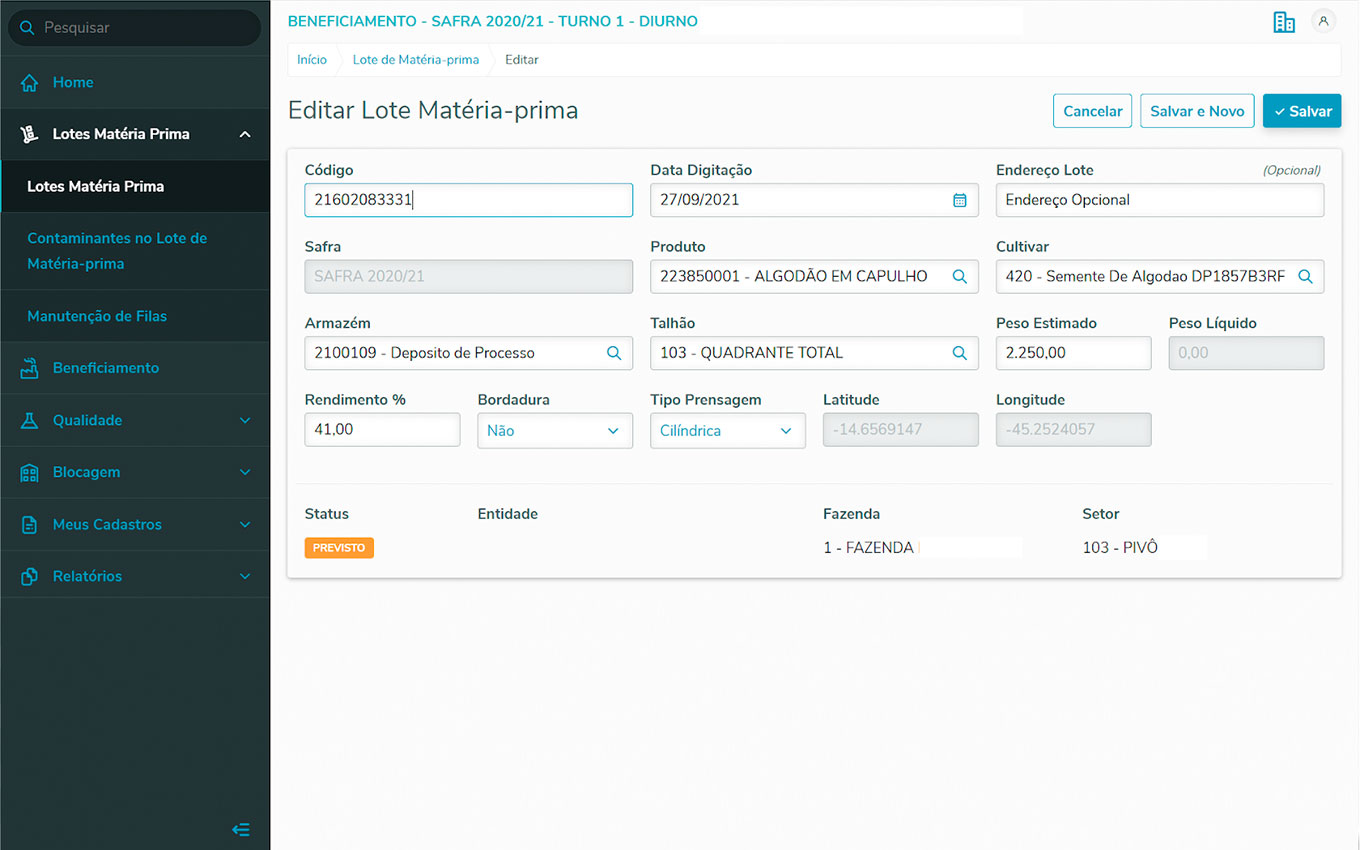Open the company building icon in header
The height and width of the screenshot is (850, 1360).
click(1284, 22)
